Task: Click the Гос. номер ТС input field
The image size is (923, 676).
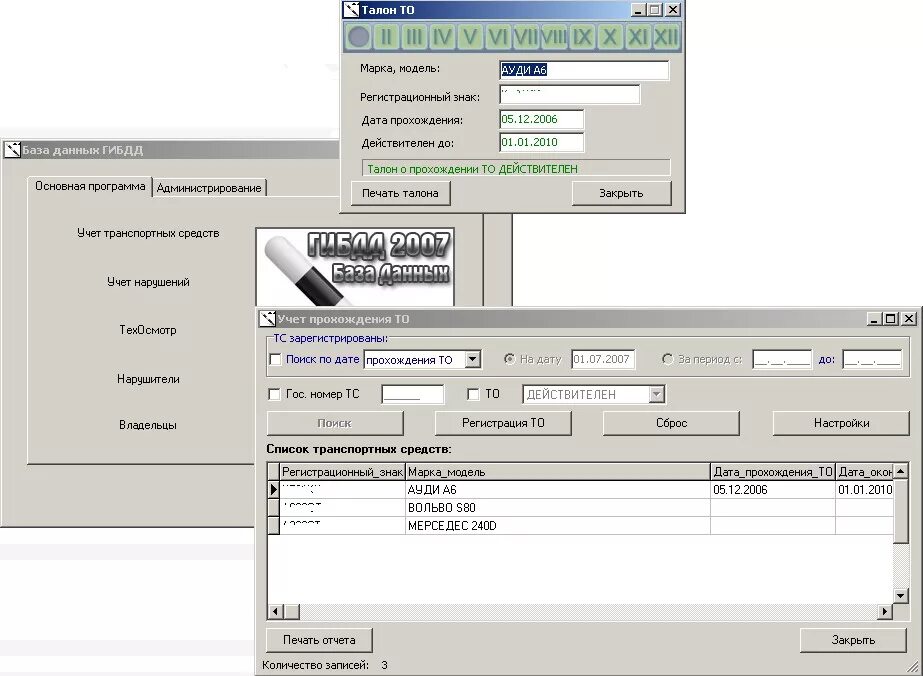Action: (413, 394)
